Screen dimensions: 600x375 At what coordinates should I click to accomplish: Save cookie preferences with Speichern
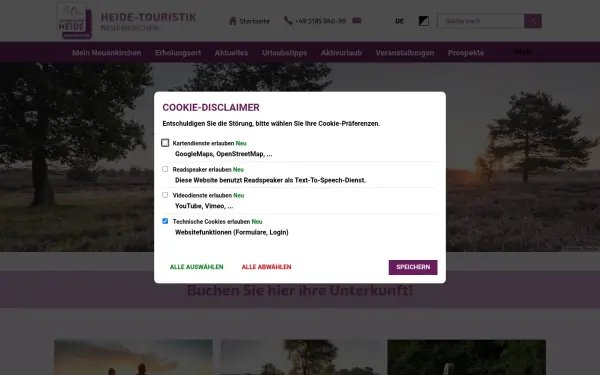(x=413, y=267)
